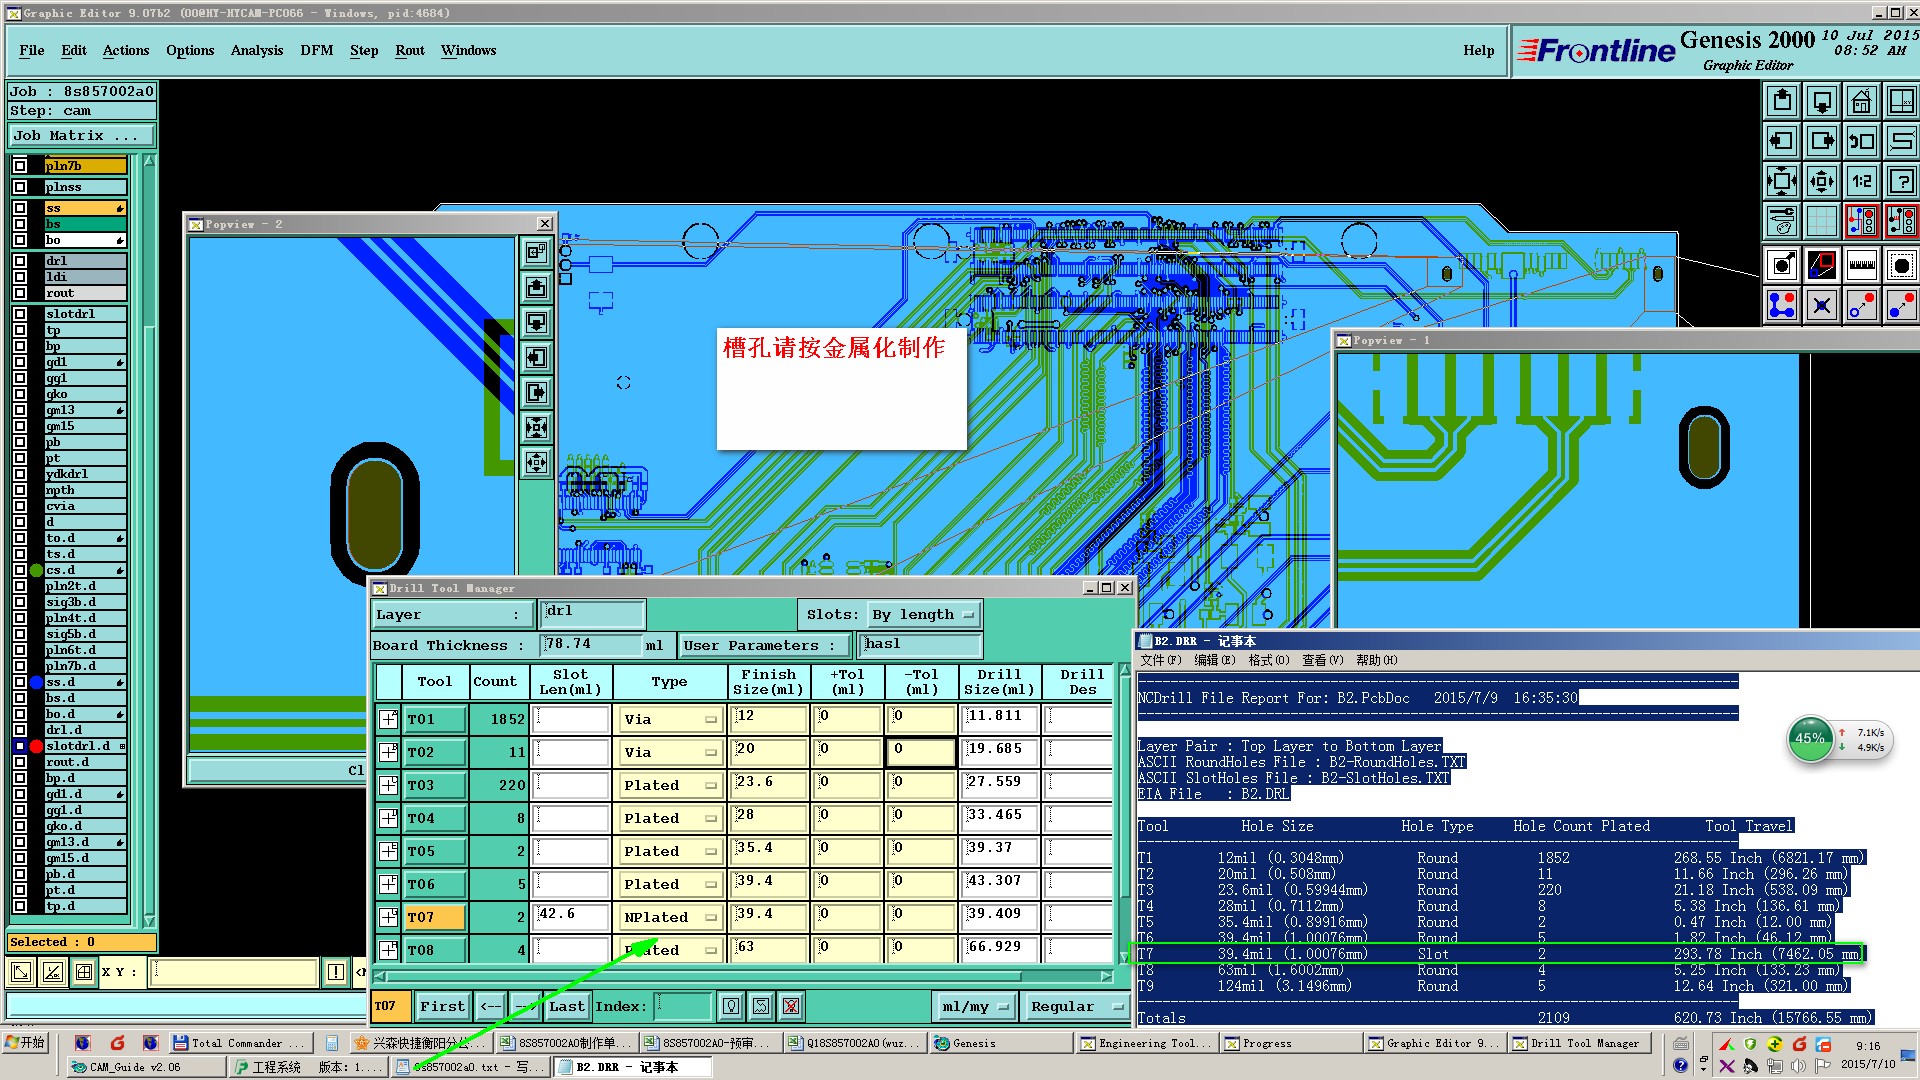1920x1080 pixels.
Task: Click the home view icon
Action: point(1861,101)
